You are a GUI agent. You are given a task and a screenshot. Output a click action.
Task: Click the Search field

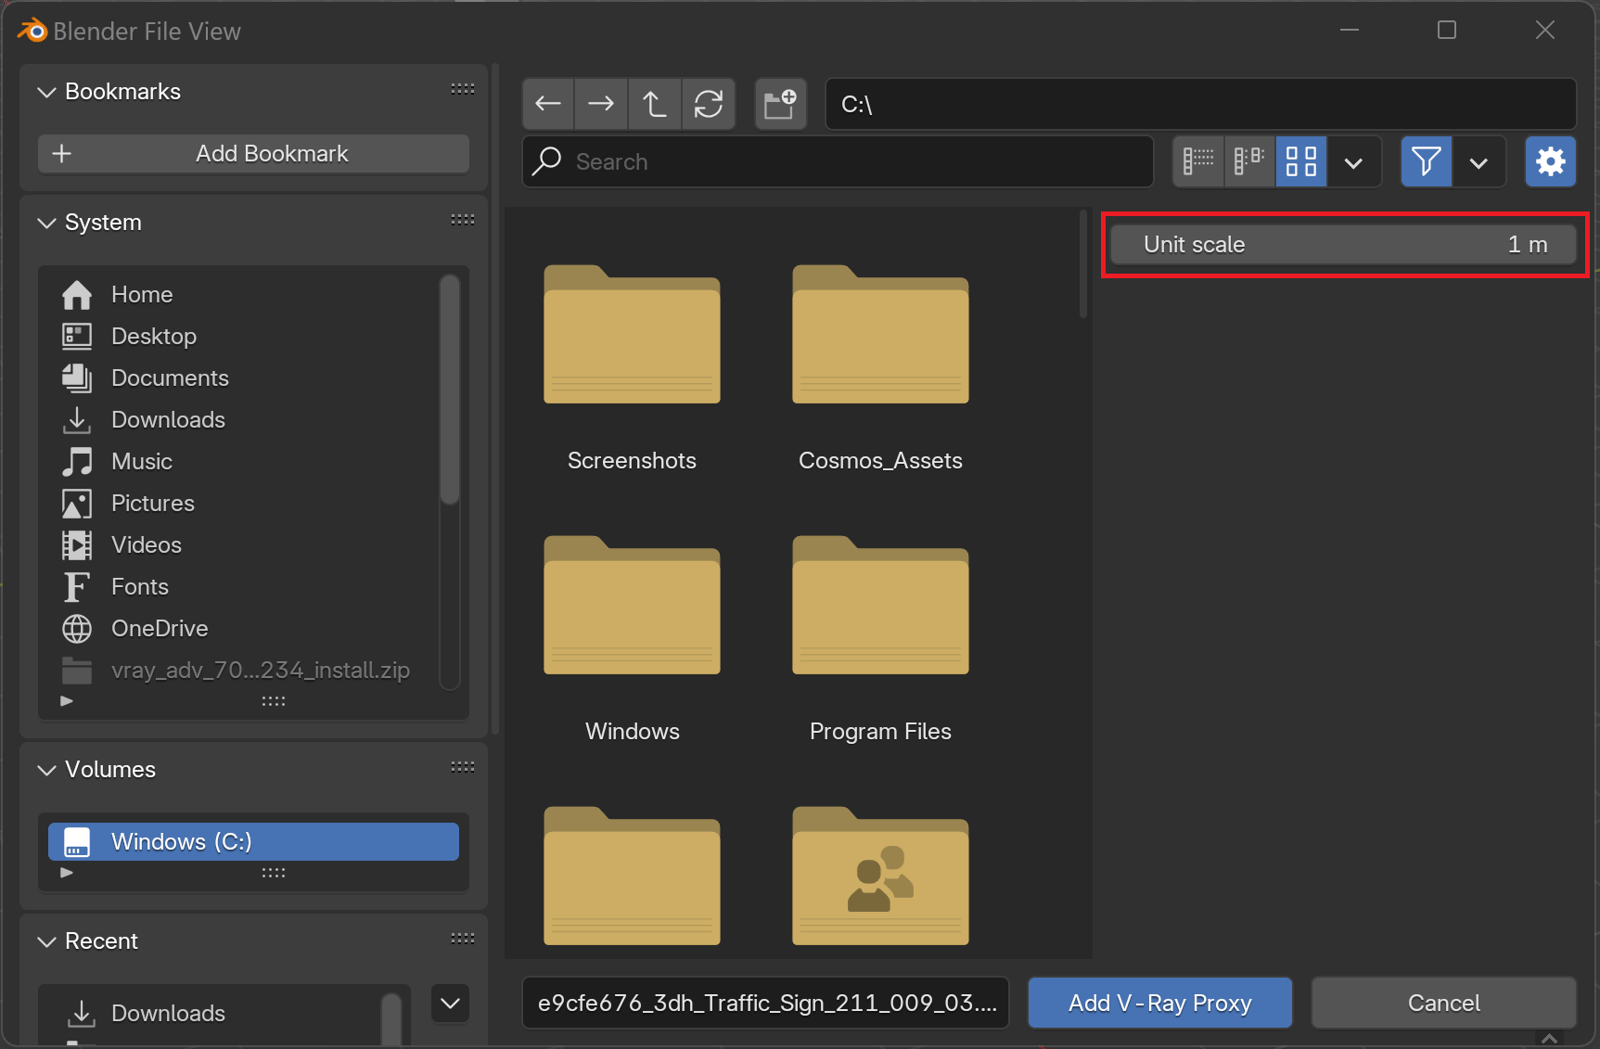coord(838,162)
